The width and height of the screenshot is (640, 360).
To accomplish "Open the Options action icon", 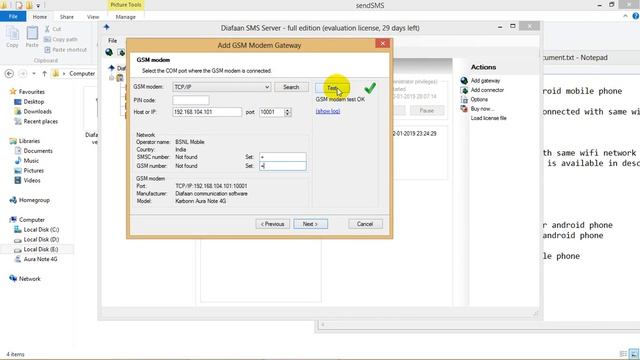I will click(x=464, y=99).
